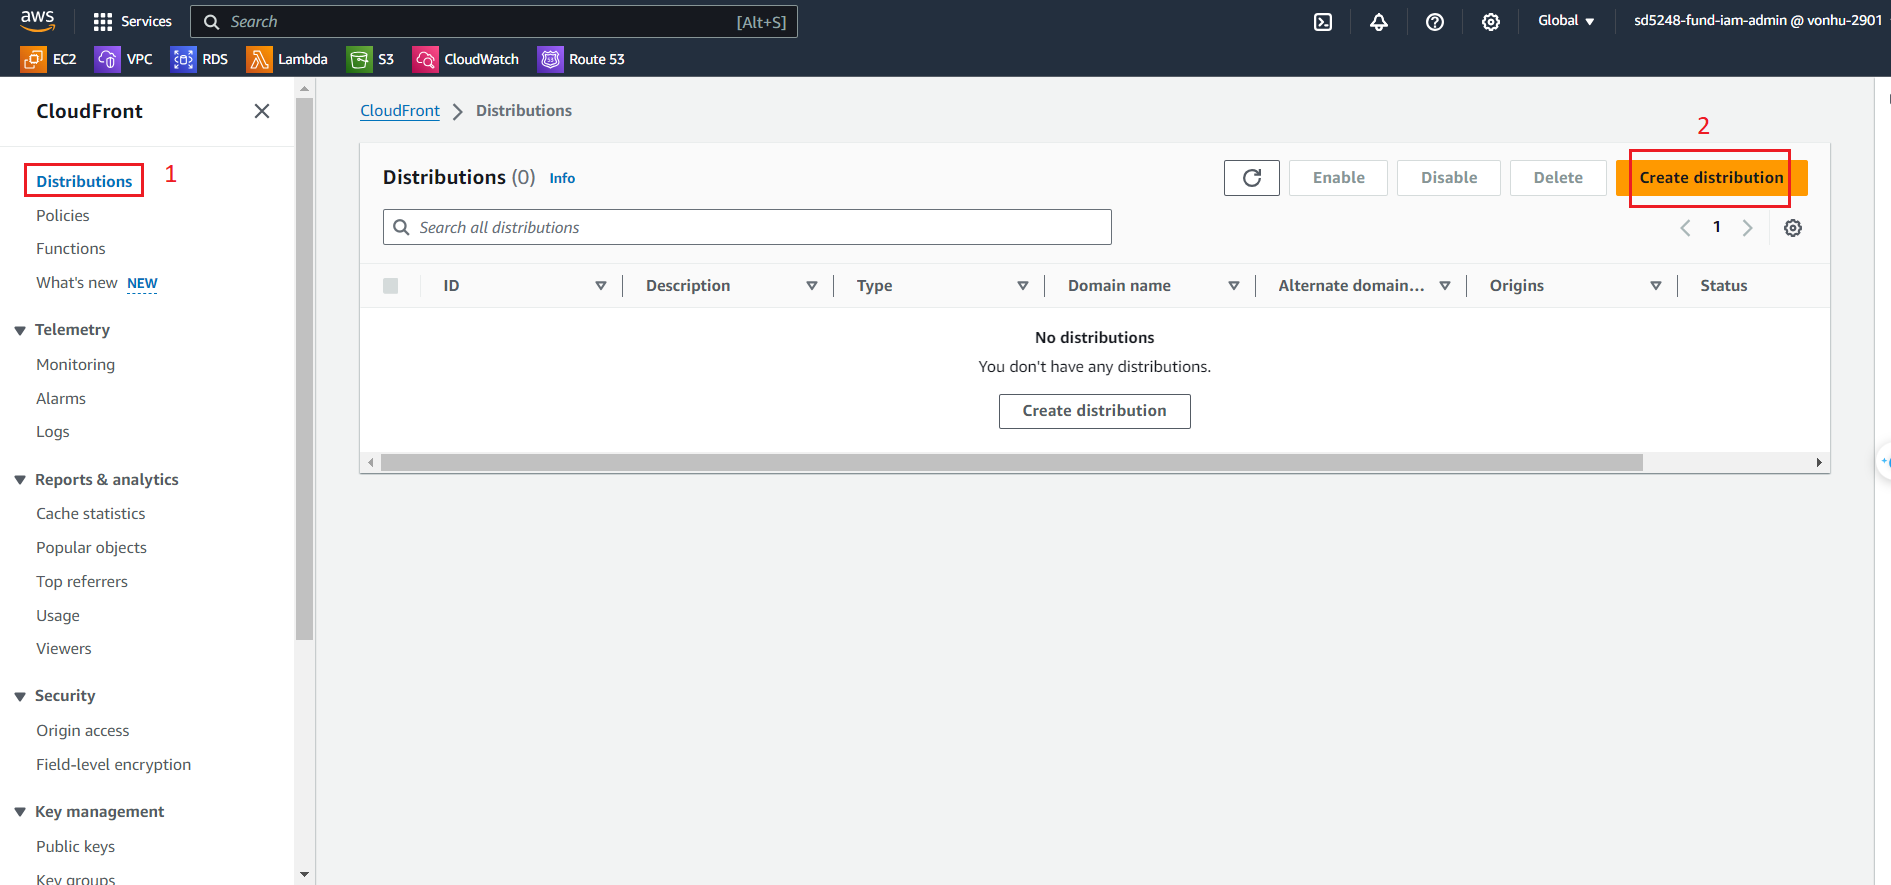
Task: Click the CloudFront breadcrumb link
Action: [399, 111]
